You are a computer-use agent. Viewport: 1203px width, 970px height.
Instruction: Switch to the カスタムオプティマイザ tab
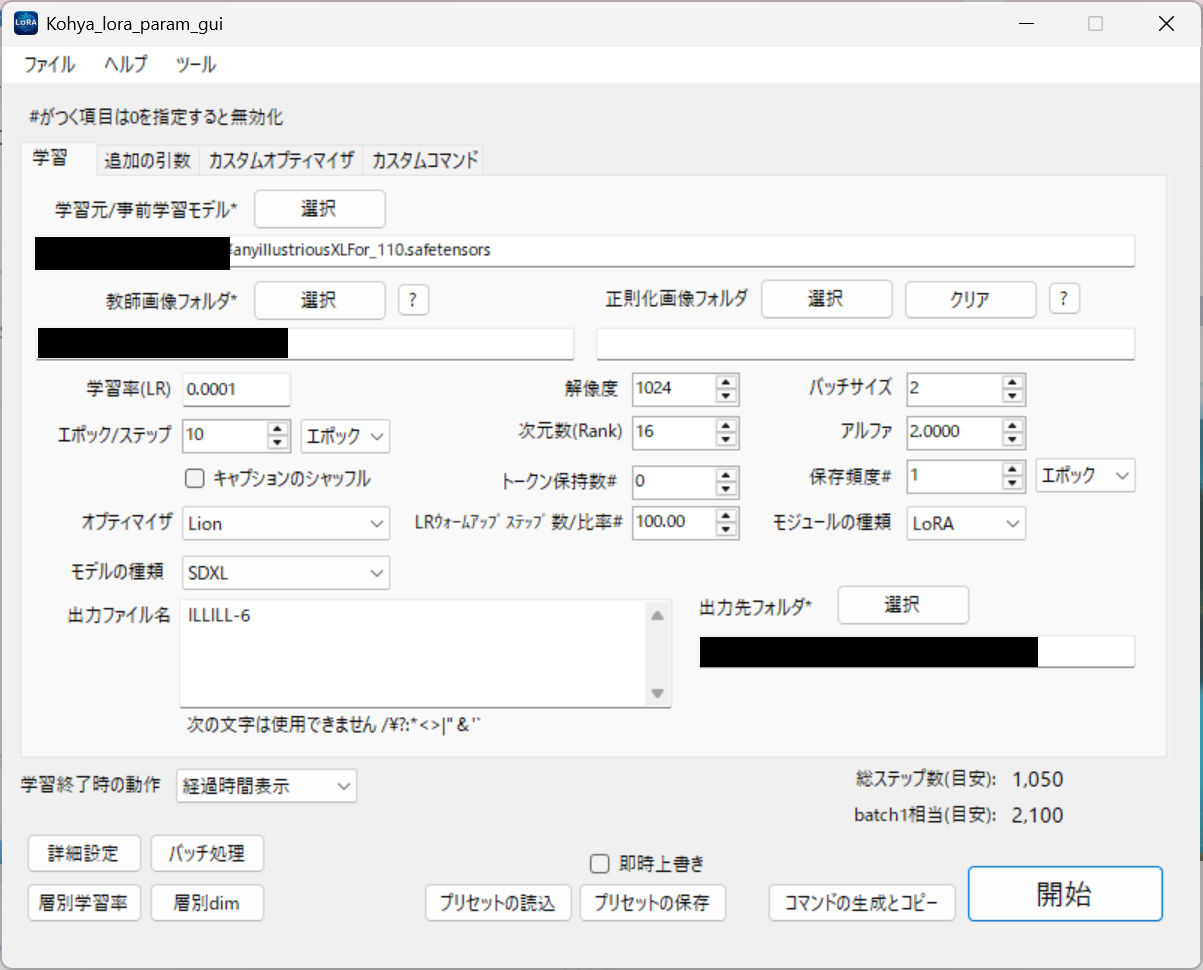(281, 160)
